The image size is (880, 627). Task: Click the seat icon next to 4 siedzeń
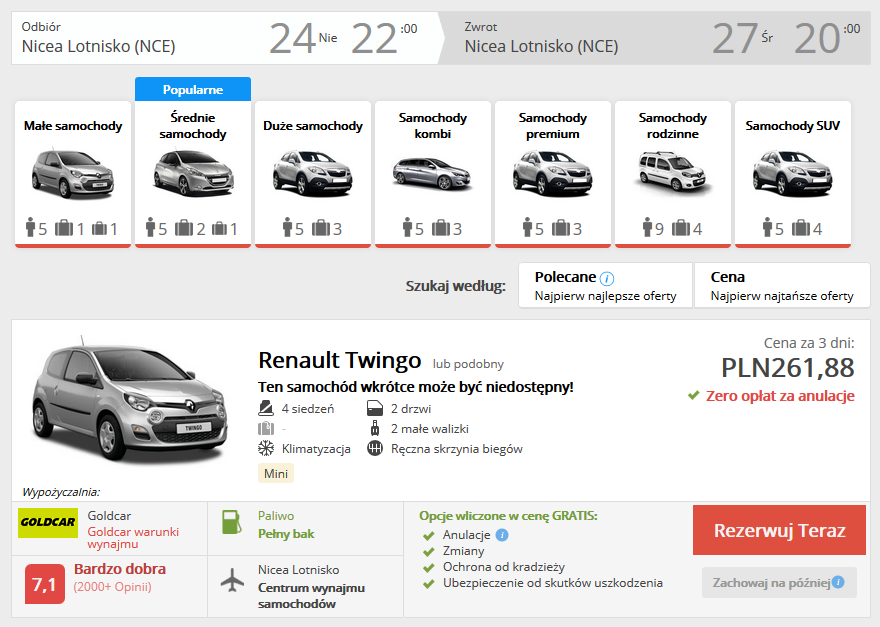[x=264, y=408]
